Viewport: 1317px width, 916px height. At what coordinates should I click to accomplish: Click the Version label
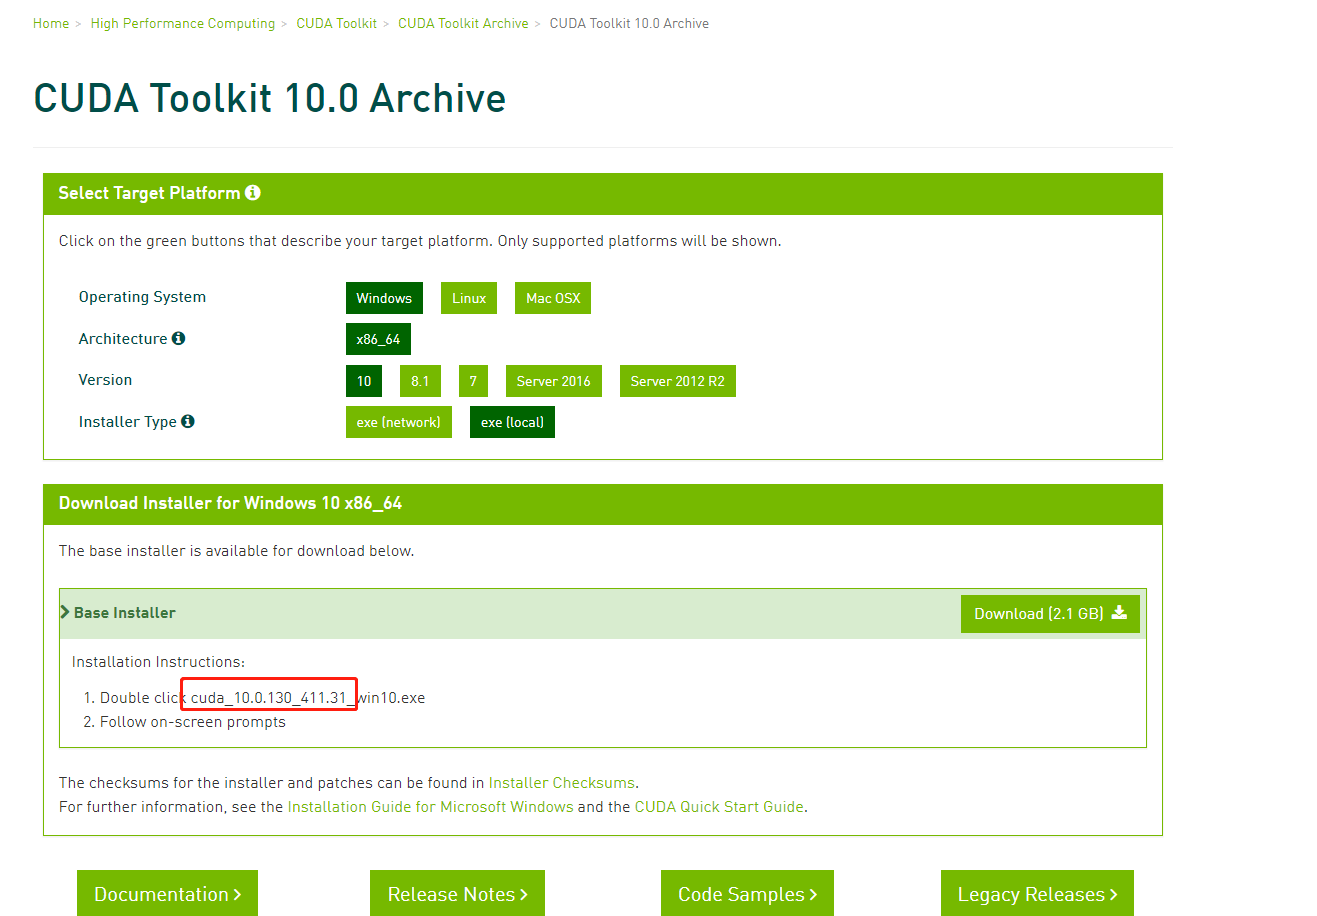point(105,380)
